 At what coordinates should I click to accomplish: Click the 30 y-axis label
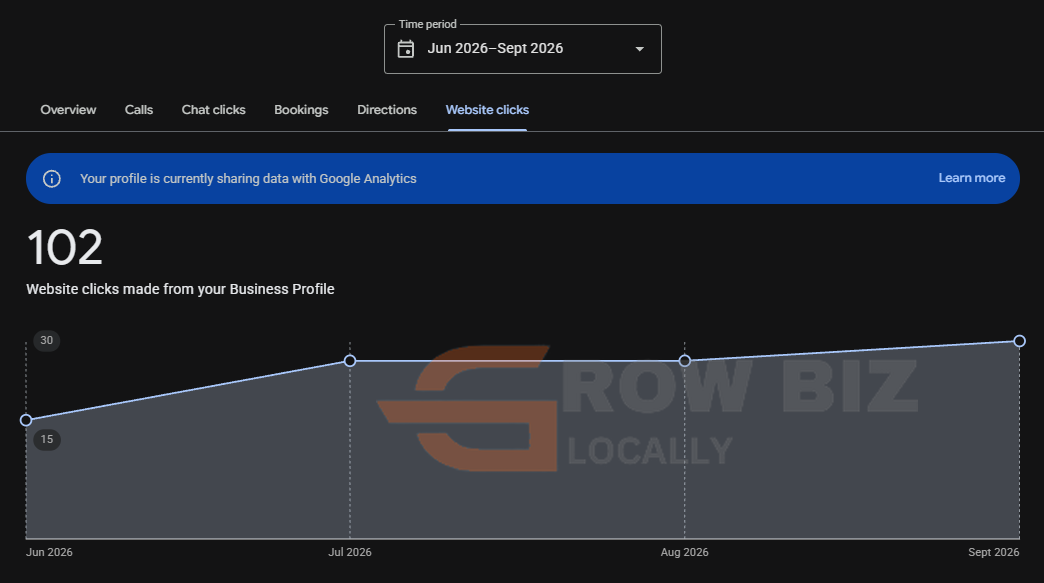[47, 341]
